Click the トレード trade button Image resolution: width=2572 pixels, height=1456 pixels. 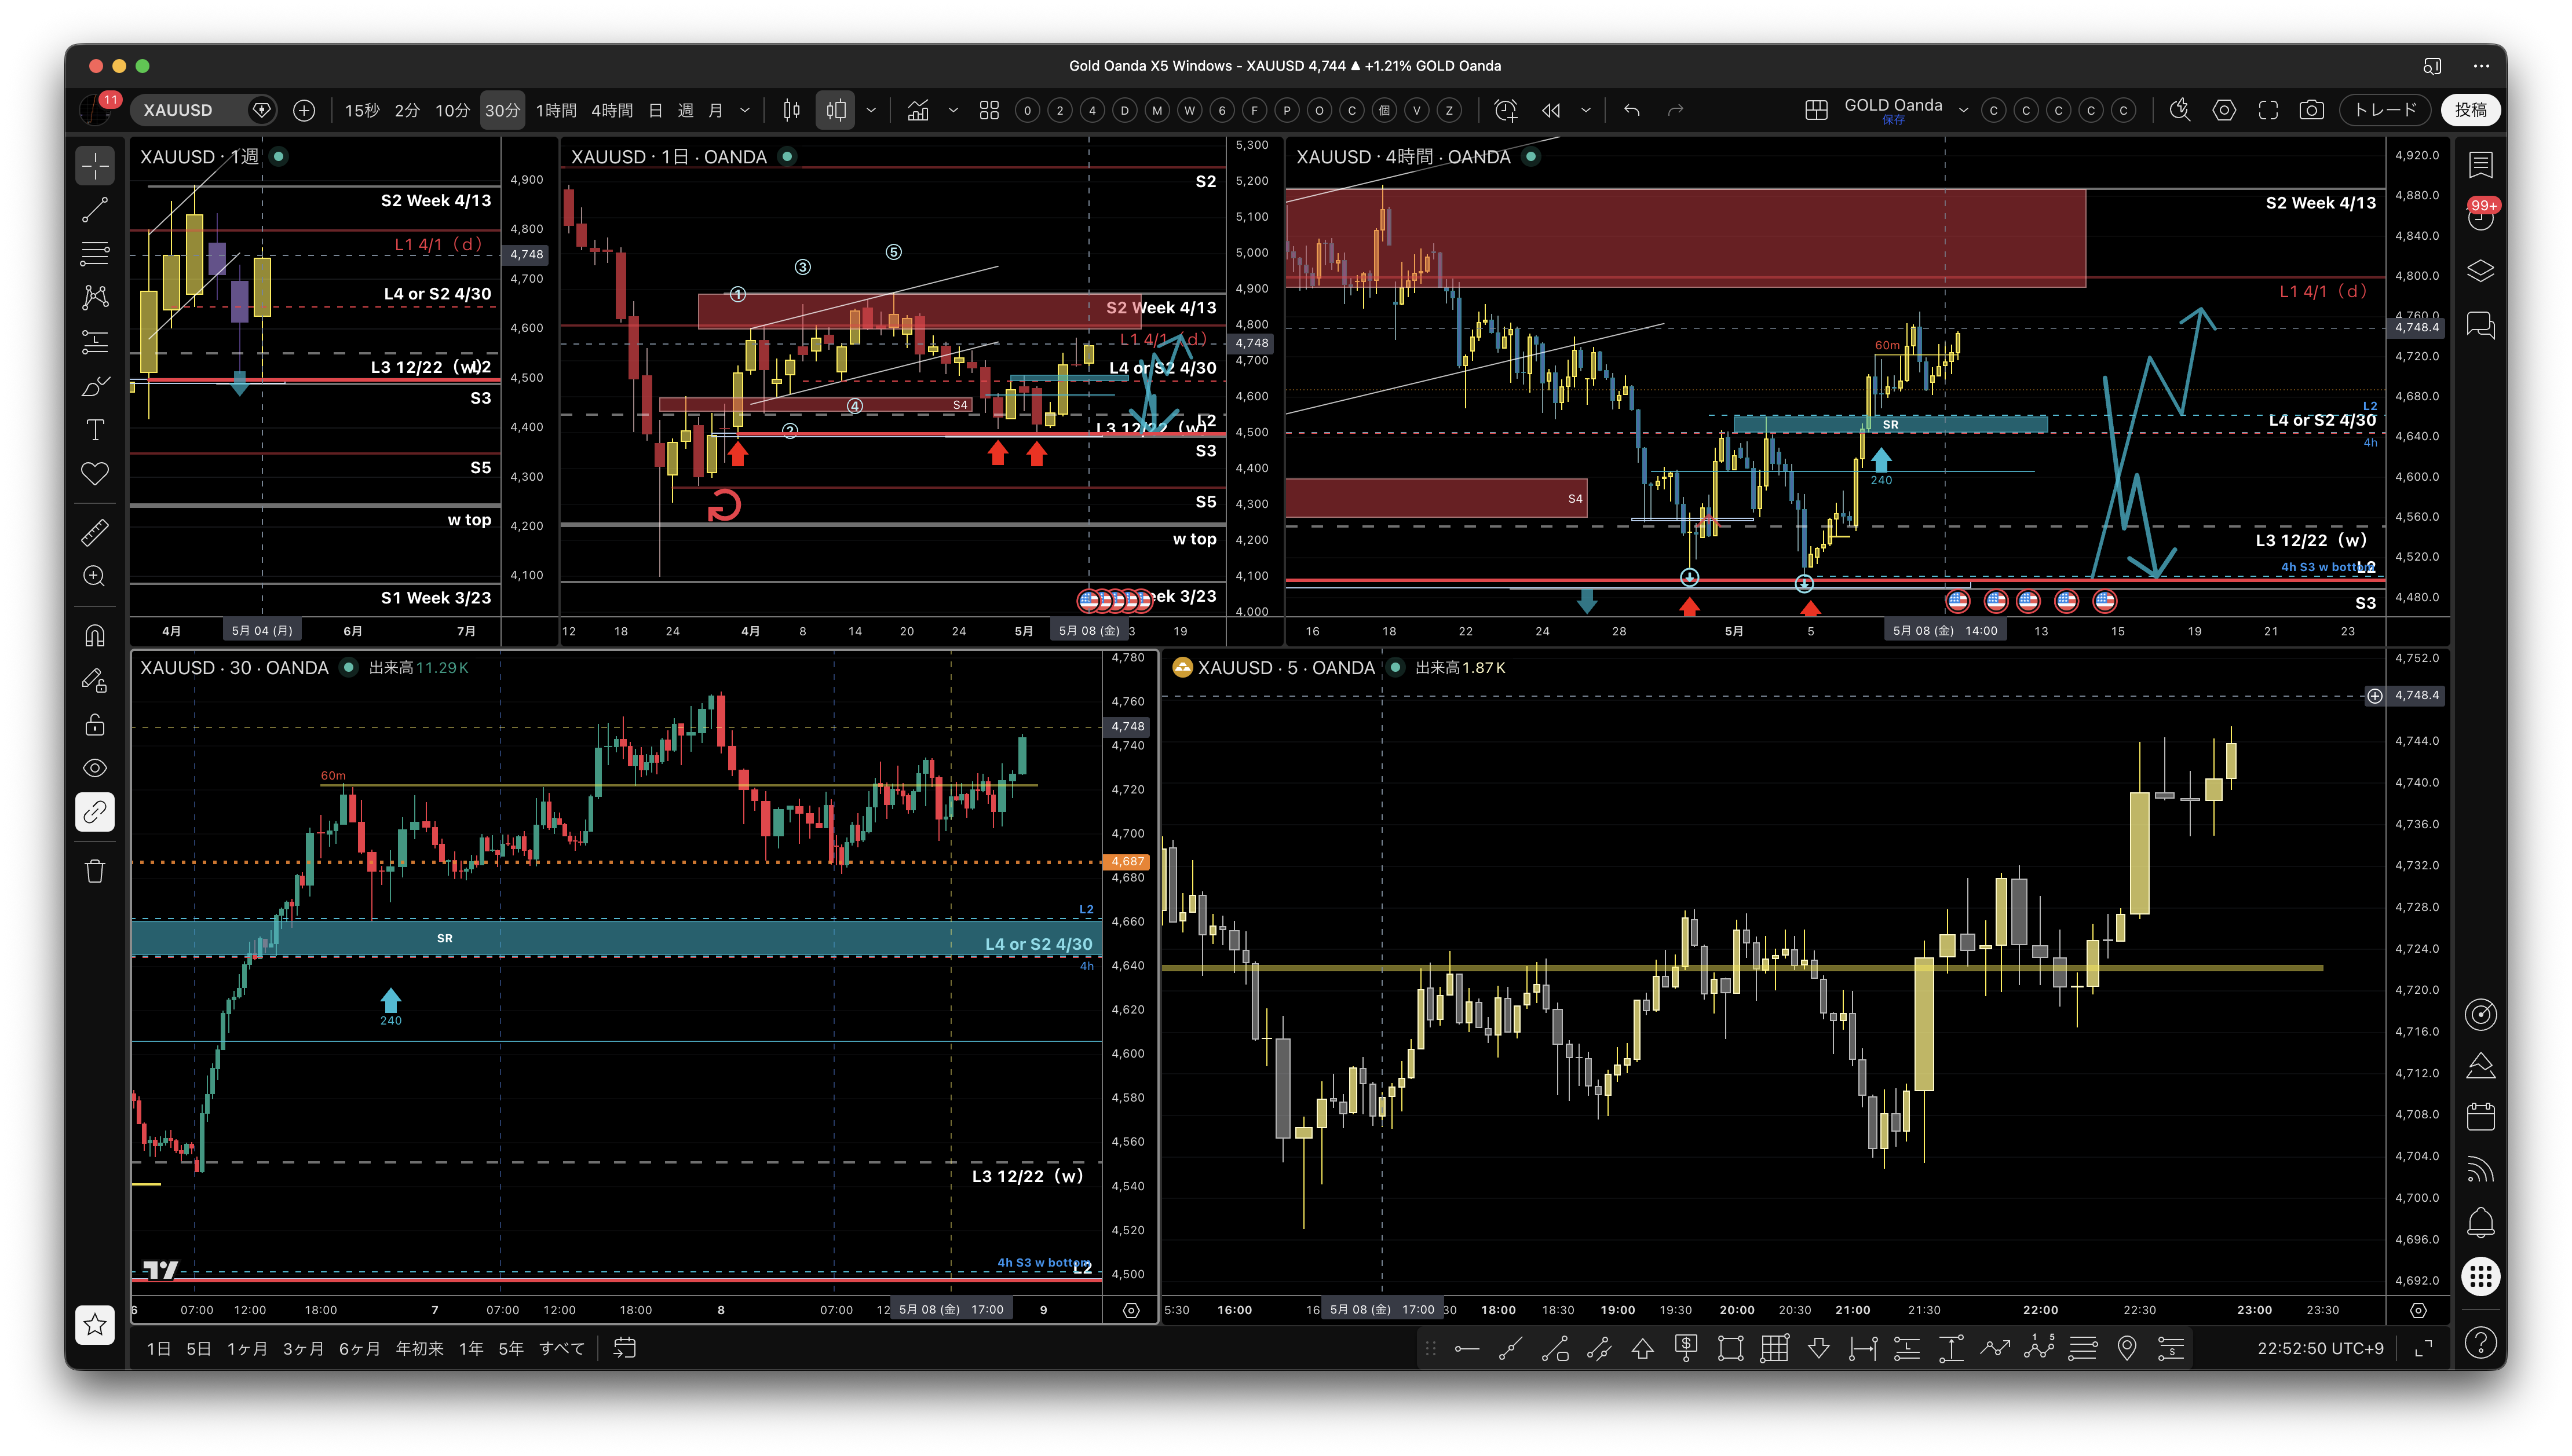click(2385, 110)
